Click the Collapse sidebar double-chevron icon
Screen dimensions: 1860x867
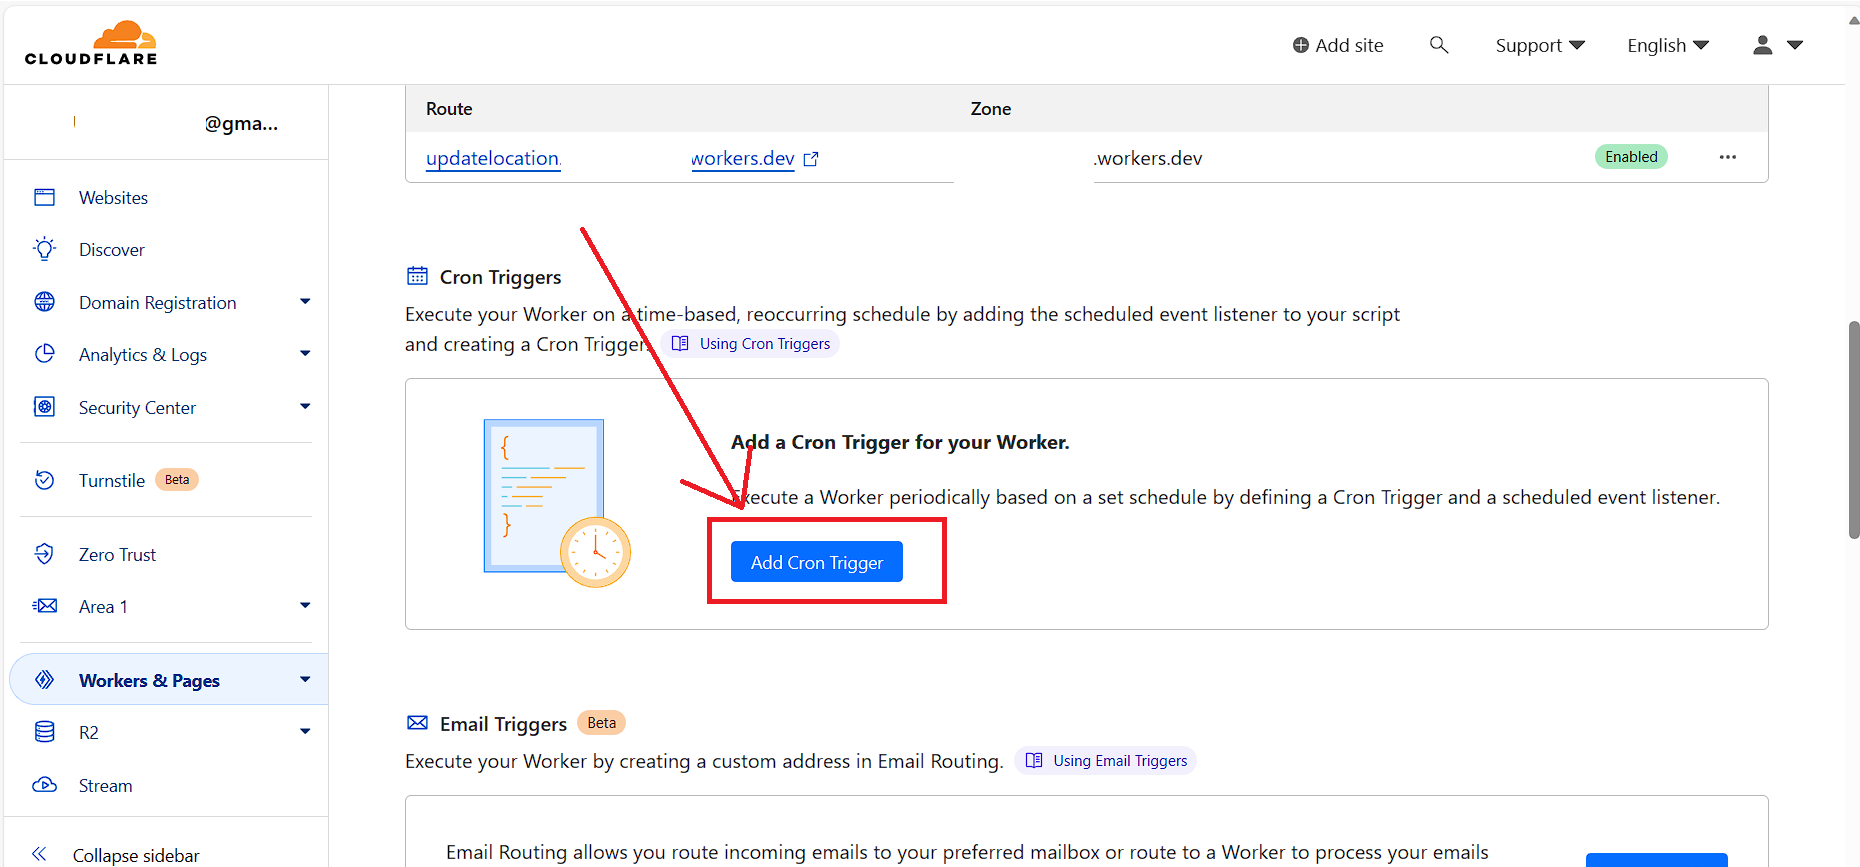point(39,854)
